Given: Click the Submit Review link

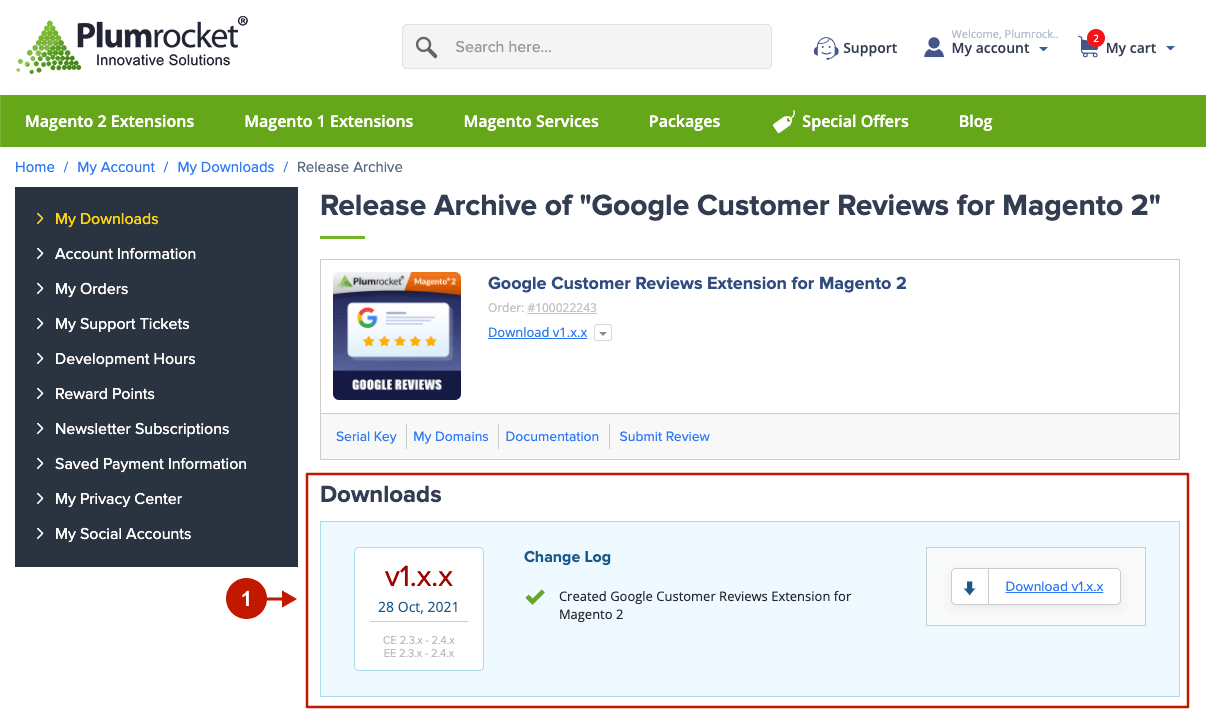Looking at the screenshot, I should (664, 437).
